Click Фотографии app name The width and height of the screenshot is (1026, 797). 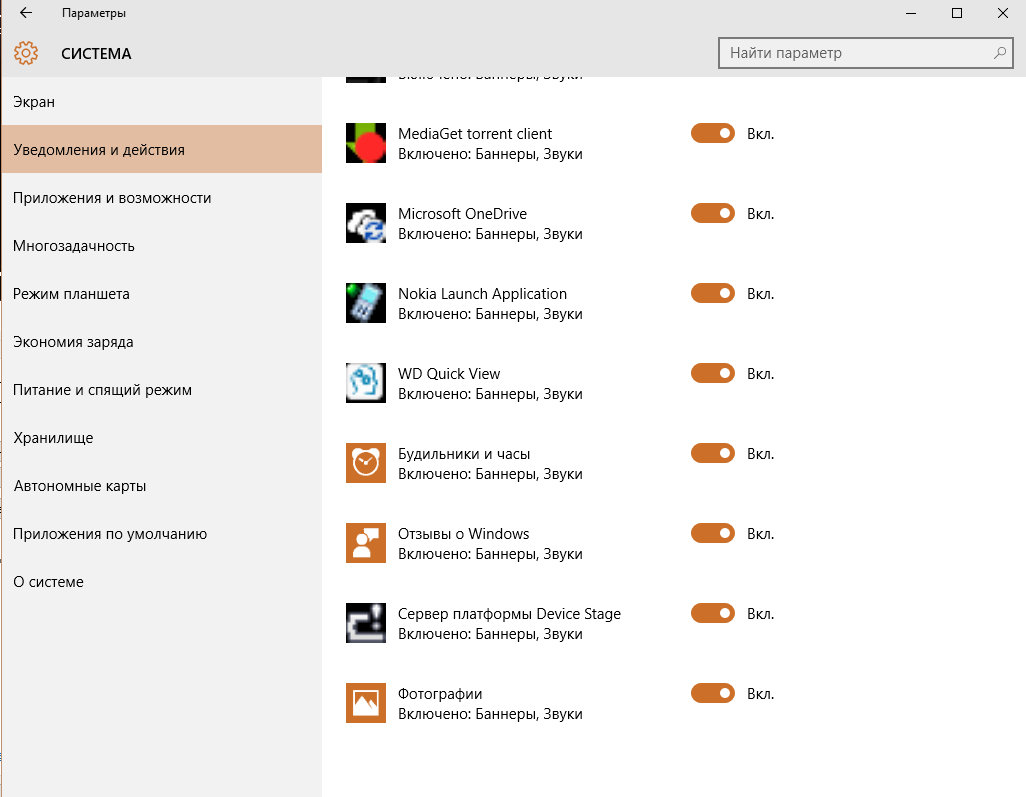[440, 694]
